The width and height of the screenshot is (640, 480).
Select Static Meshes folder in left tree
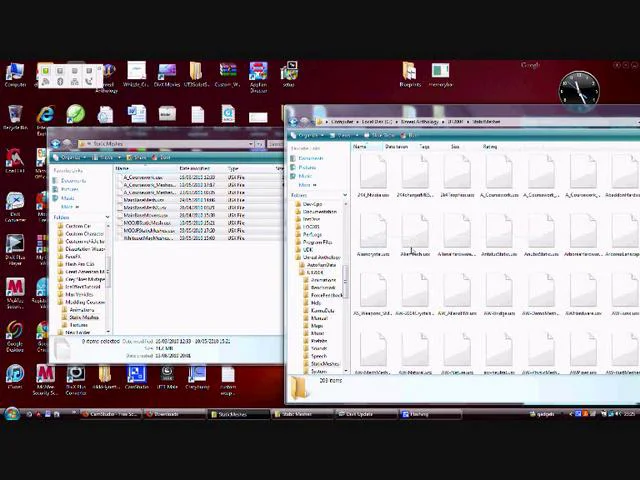click(80, 317)
